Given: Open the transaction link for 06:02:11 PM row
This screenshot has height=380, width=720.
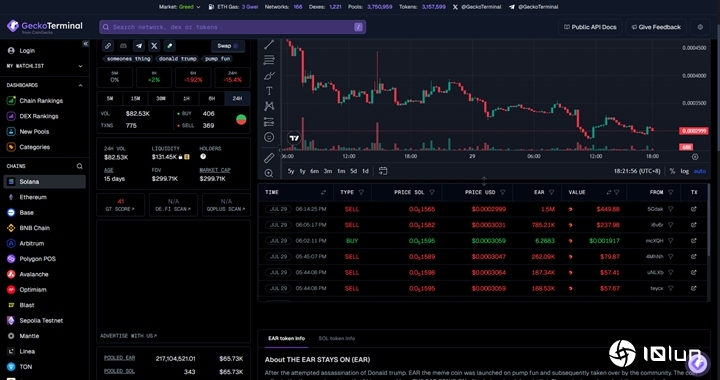Looking at the screenshot, I should tap(693, 240).
